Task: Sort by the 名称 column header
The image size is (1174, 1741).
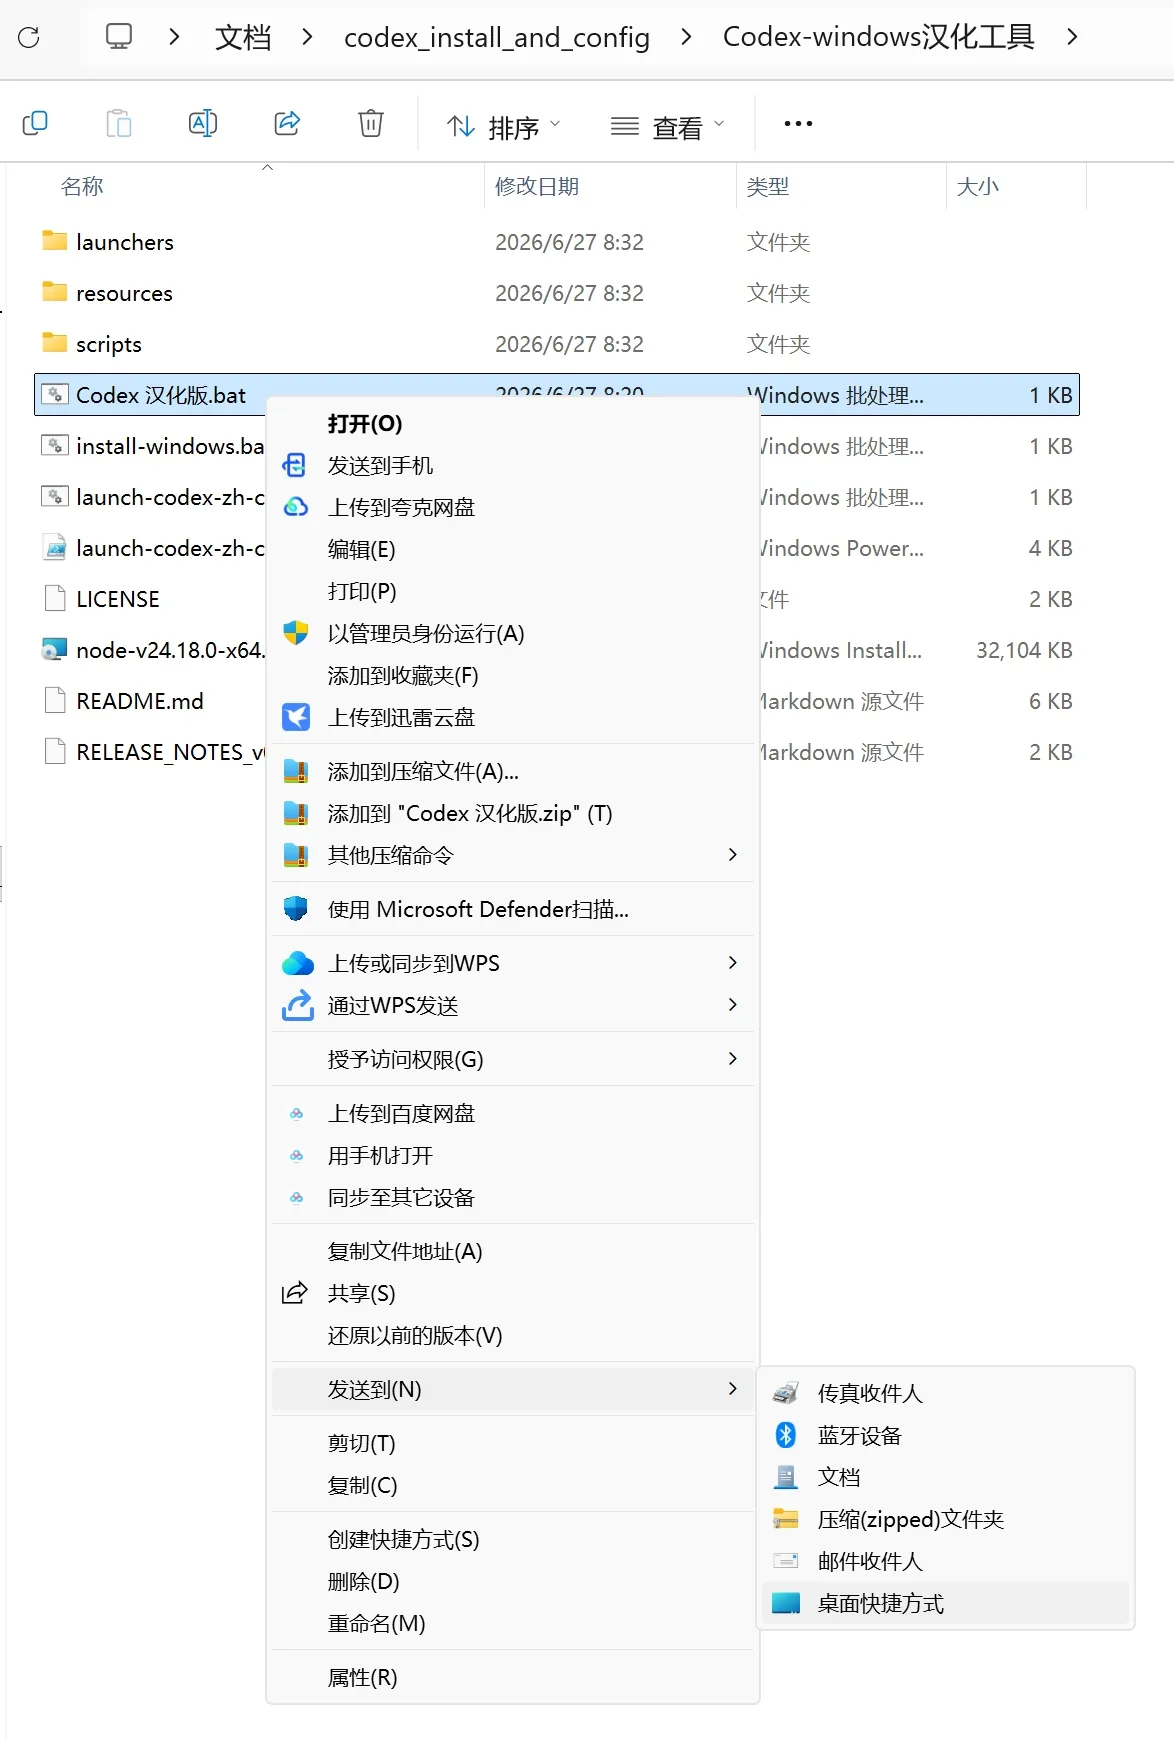Action: click(82, 186)
